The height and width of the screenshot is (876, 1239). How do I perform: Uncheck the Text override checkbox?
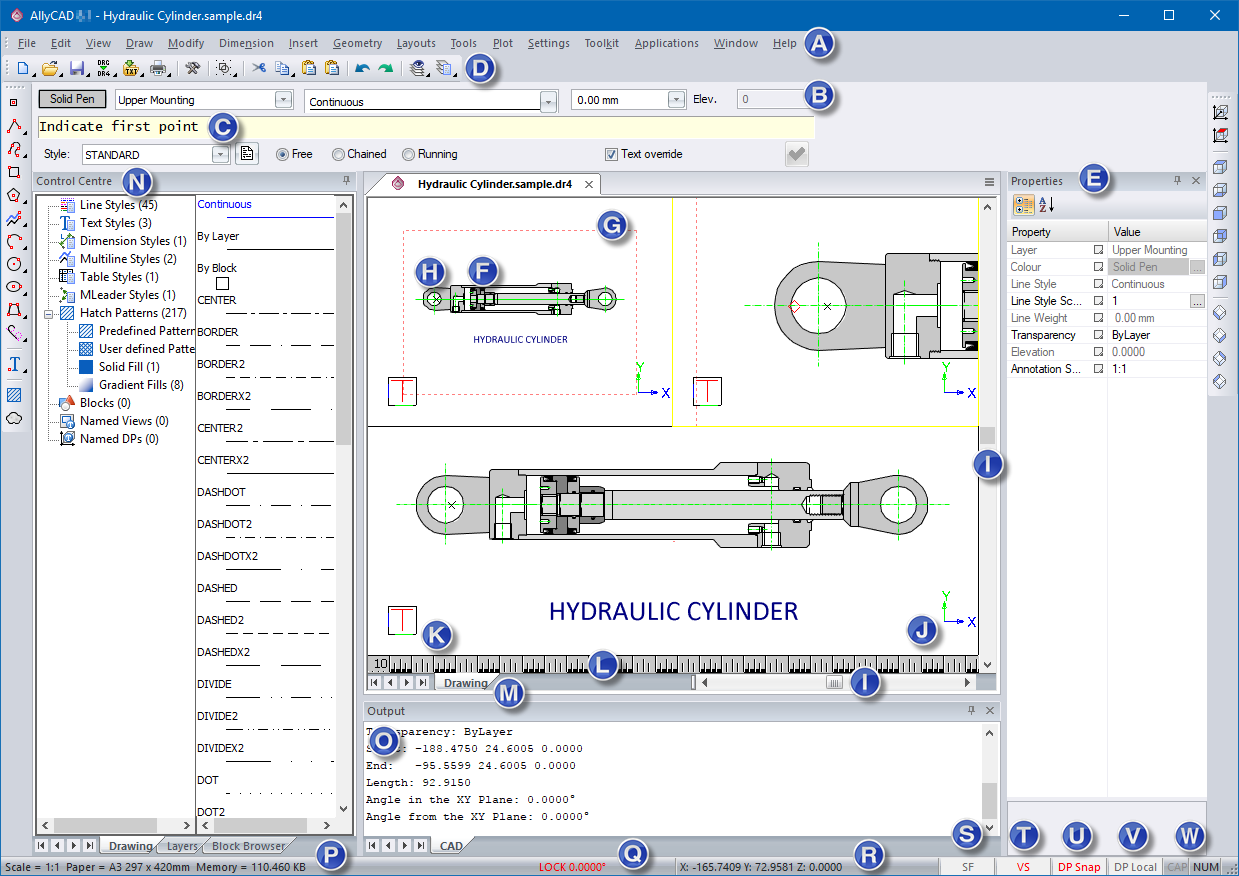click(611, 154)
